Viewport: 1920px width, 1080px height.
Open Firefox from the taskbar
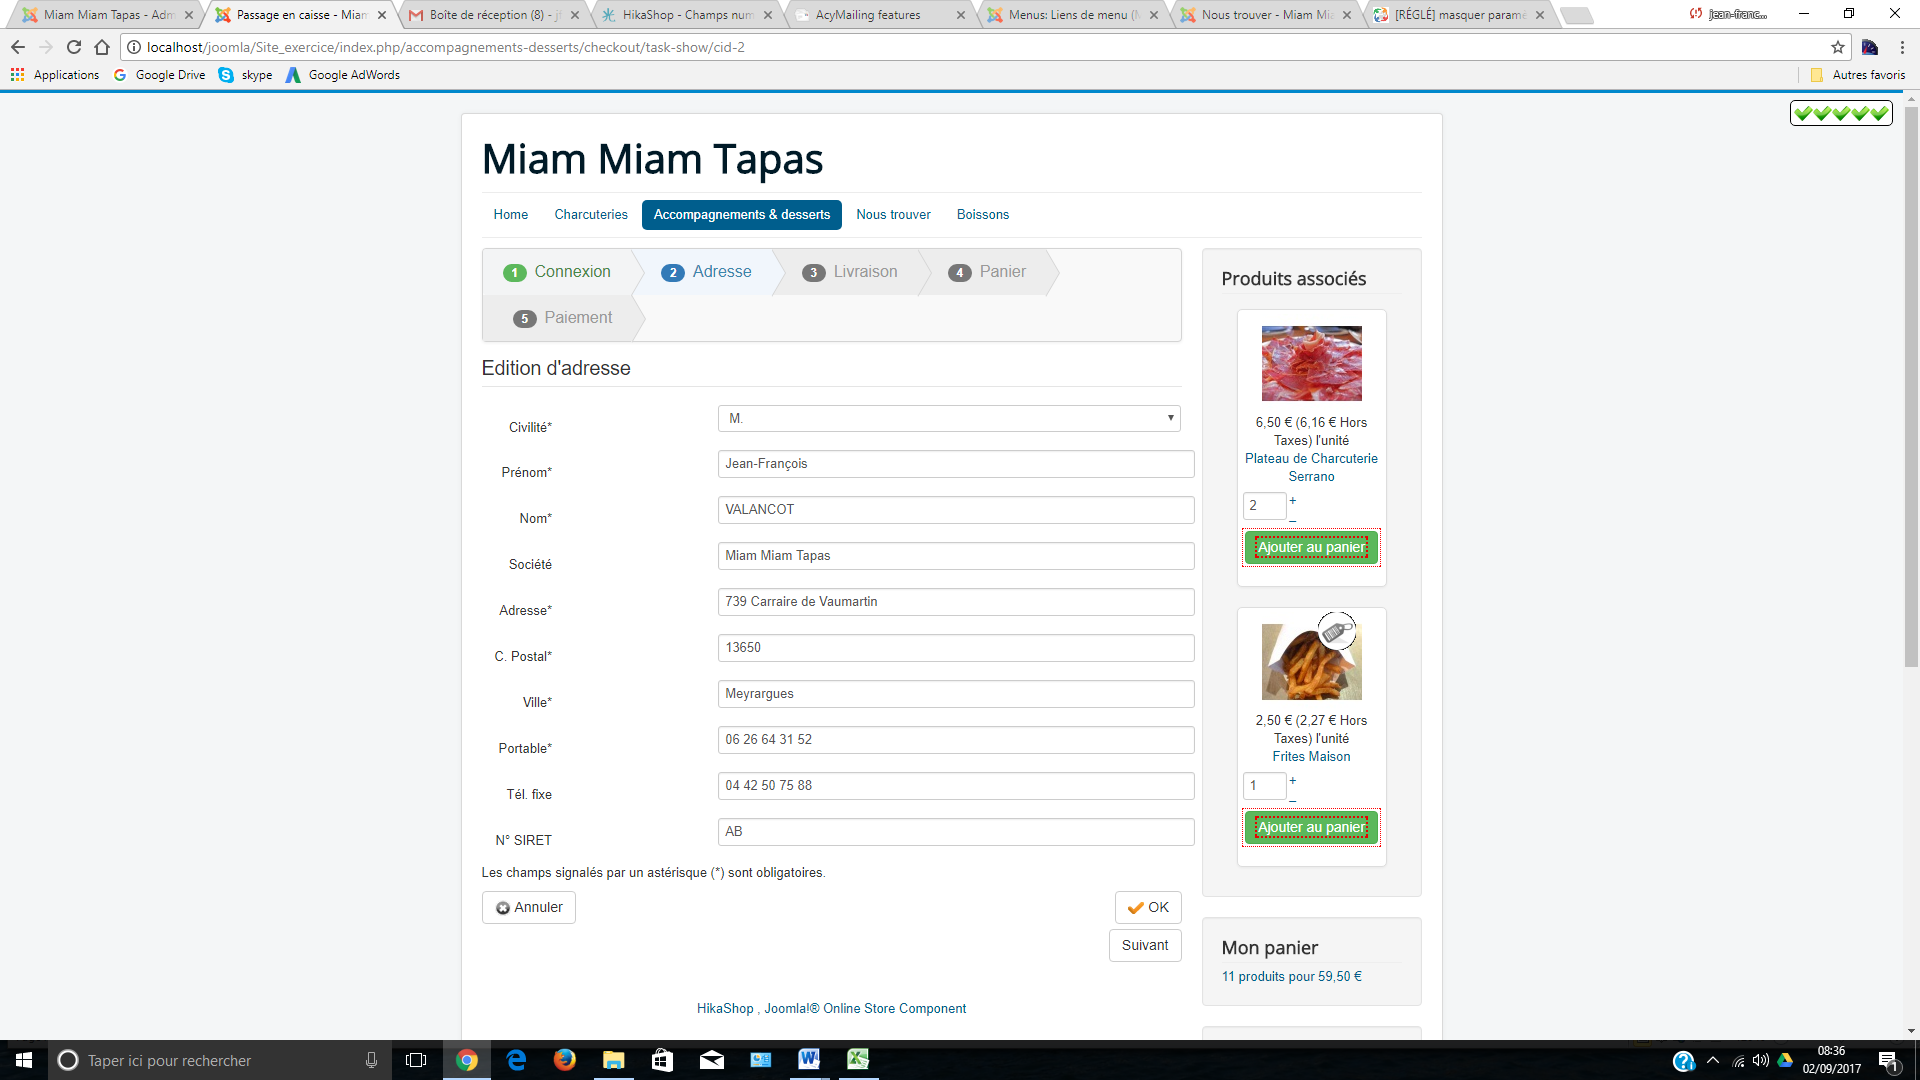(x=565, y=1060)
